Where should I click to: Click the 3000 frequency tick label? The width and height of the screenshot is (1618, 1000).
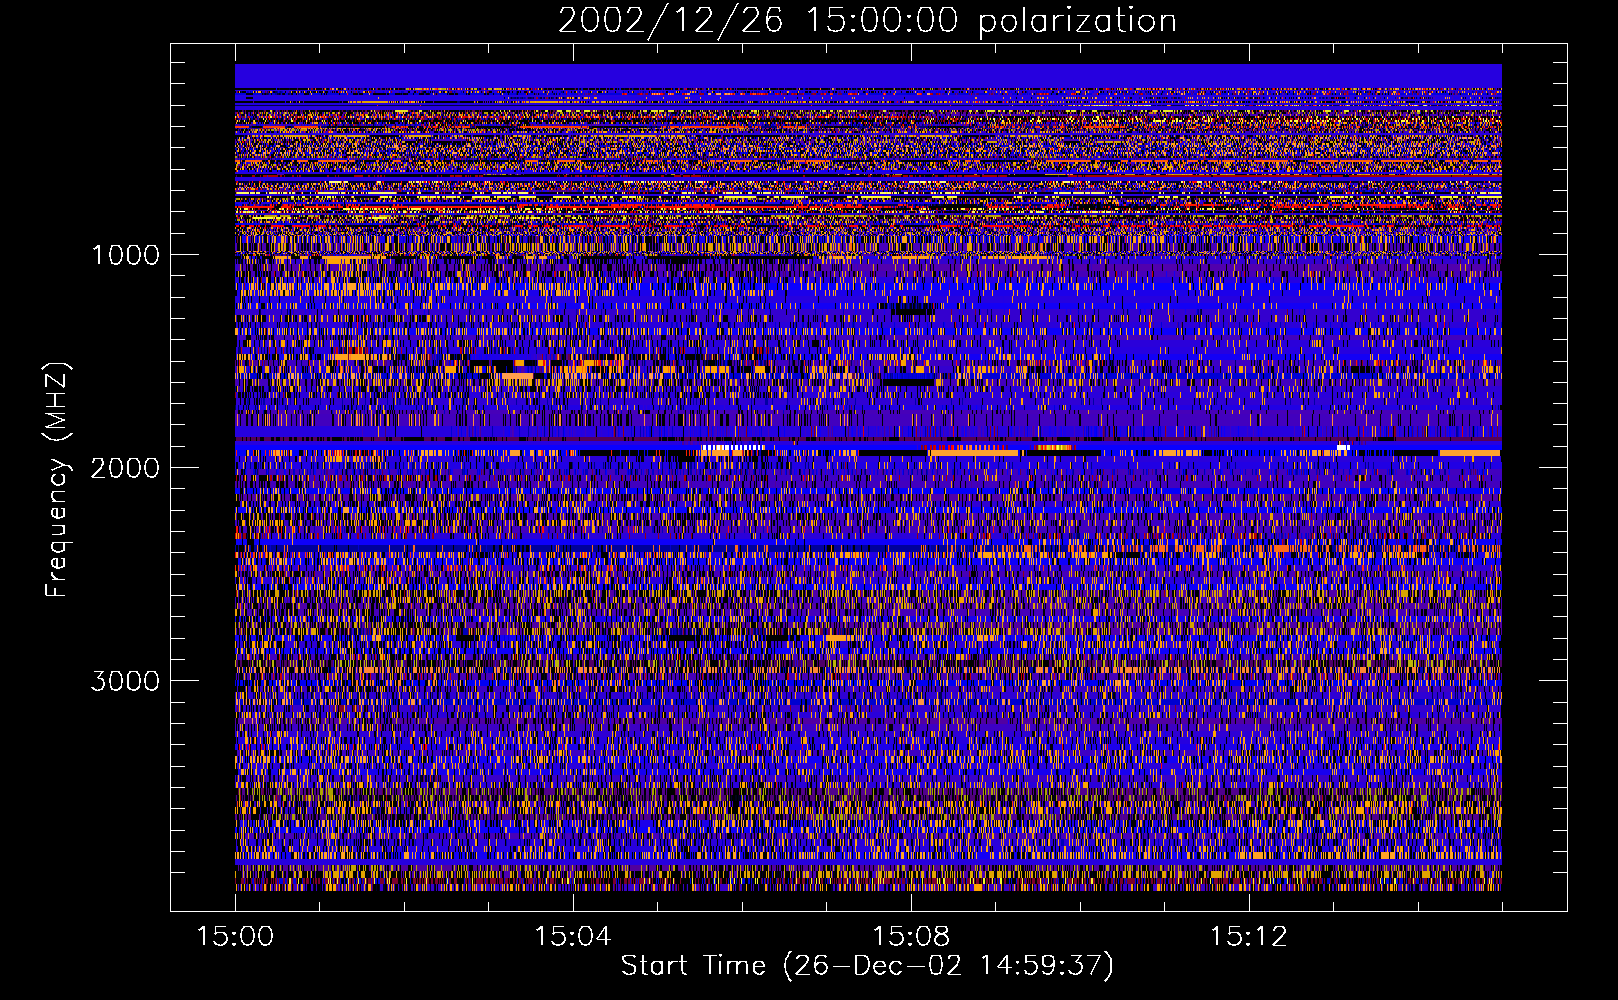click(125, 681)
